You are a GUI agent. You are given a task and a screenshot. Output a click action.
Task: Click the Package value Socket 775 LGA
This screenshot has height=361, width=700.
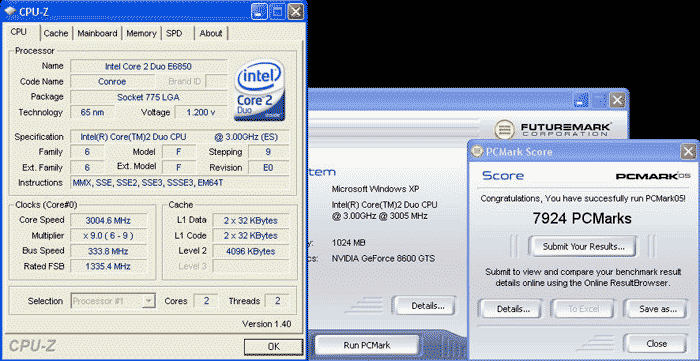pyautogui.click(x=149, y=97)
